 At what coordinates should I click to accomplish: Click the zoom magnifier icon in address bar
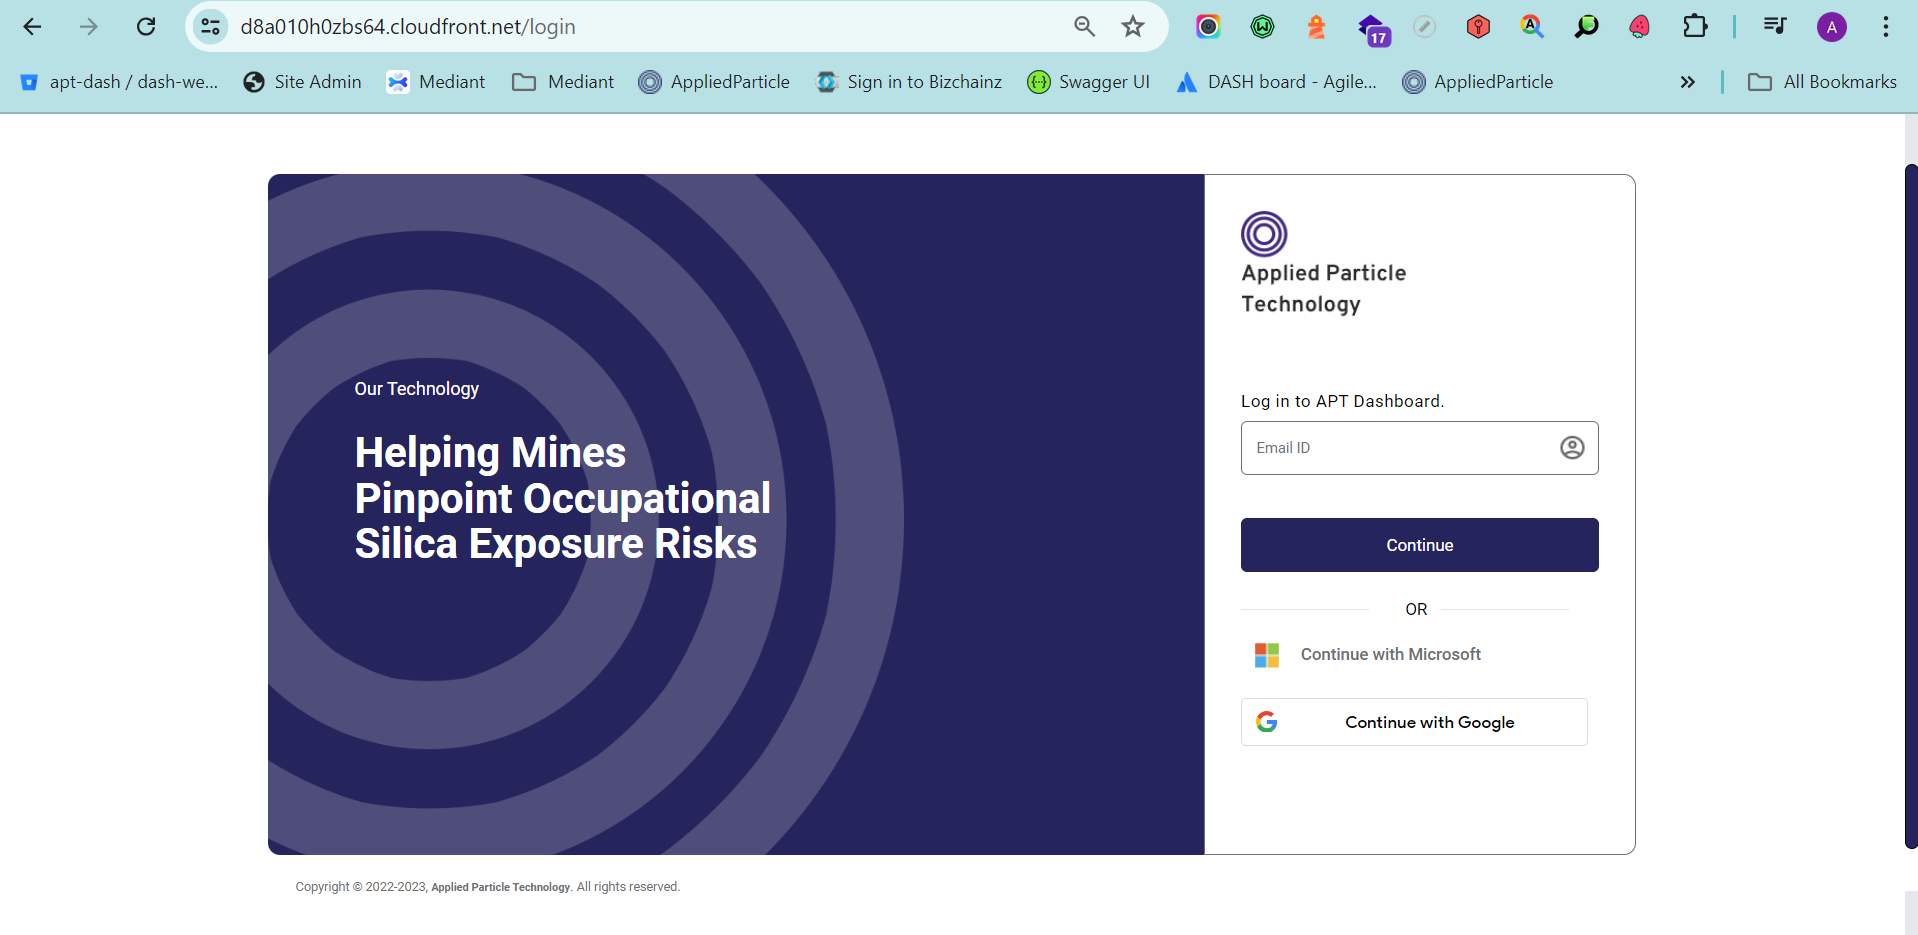(x=1085, y=27)
